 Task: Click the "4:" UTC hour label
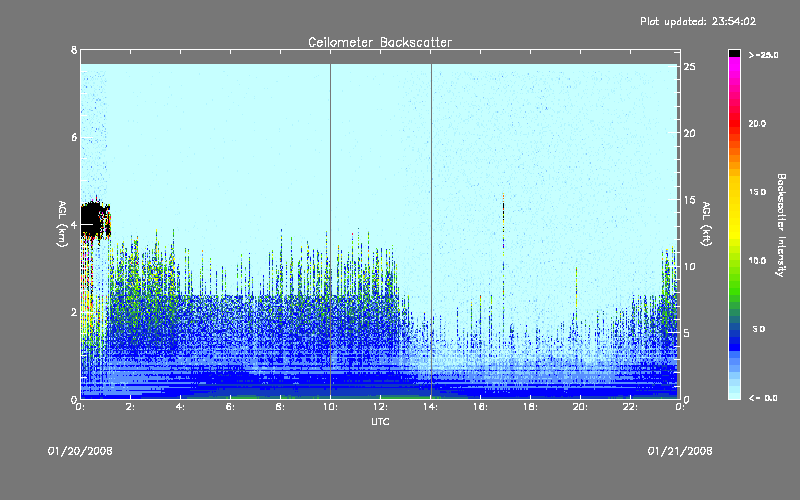pos(181,407)
